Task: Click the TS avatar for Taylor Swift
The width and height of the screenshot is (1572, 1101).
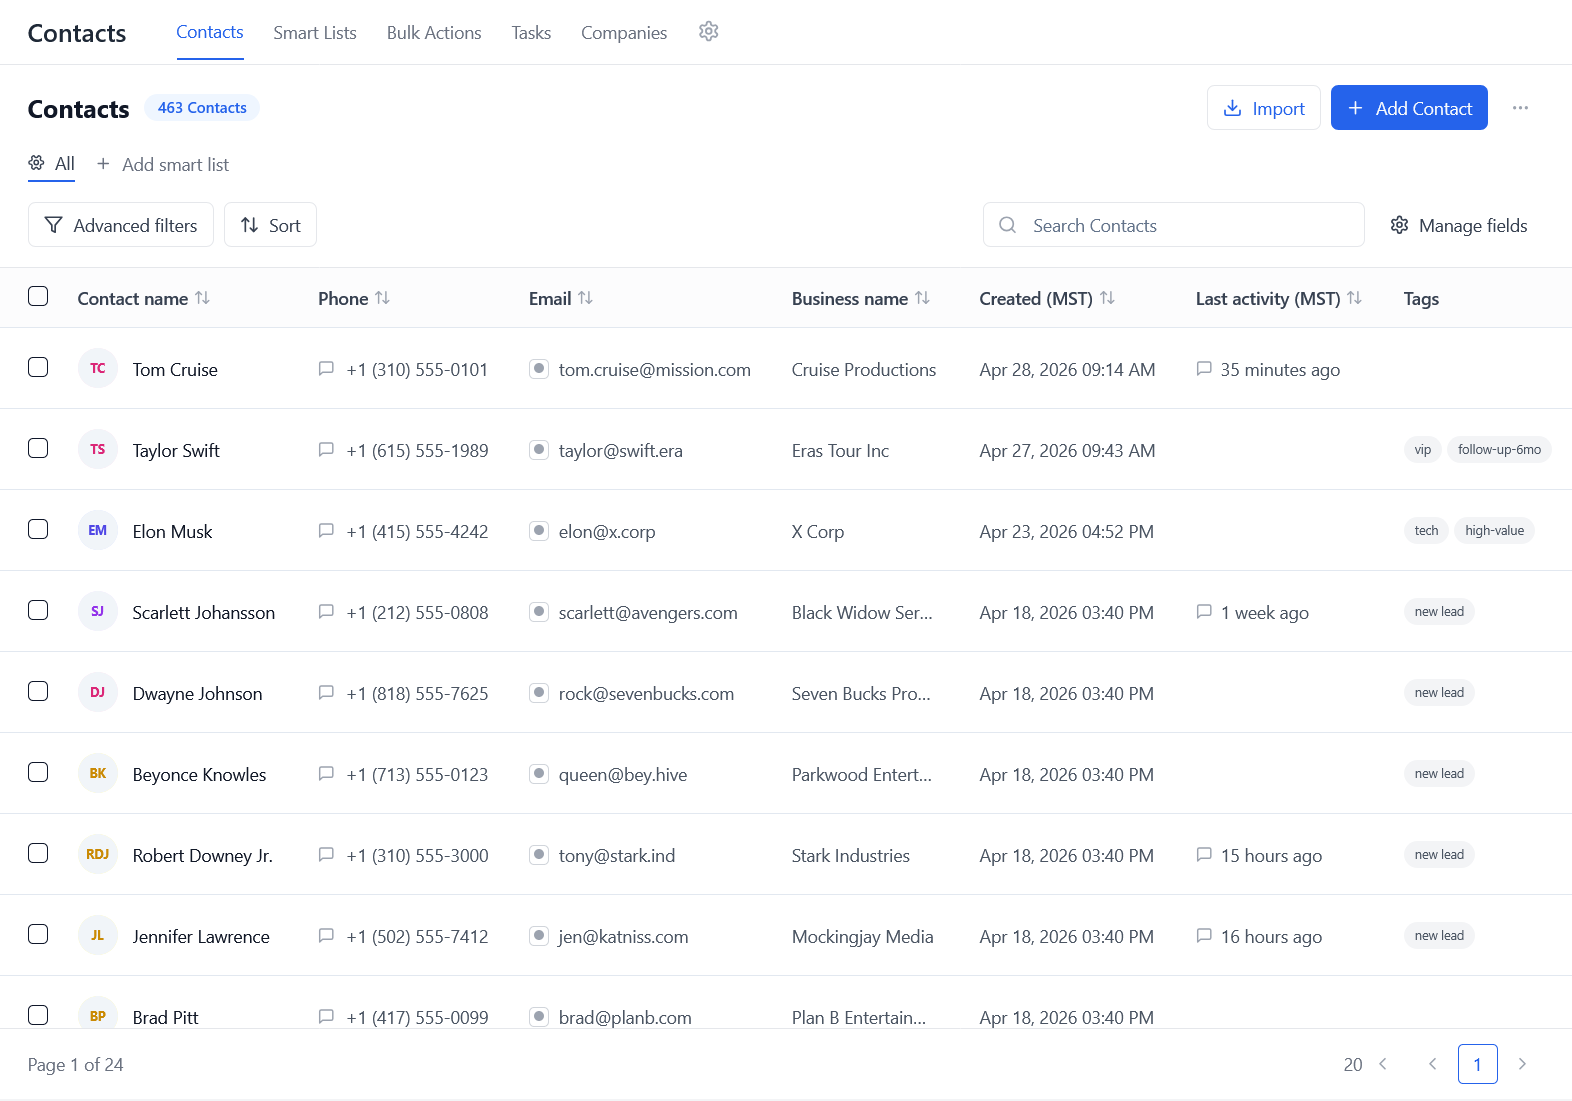Action: pos(98,449)
